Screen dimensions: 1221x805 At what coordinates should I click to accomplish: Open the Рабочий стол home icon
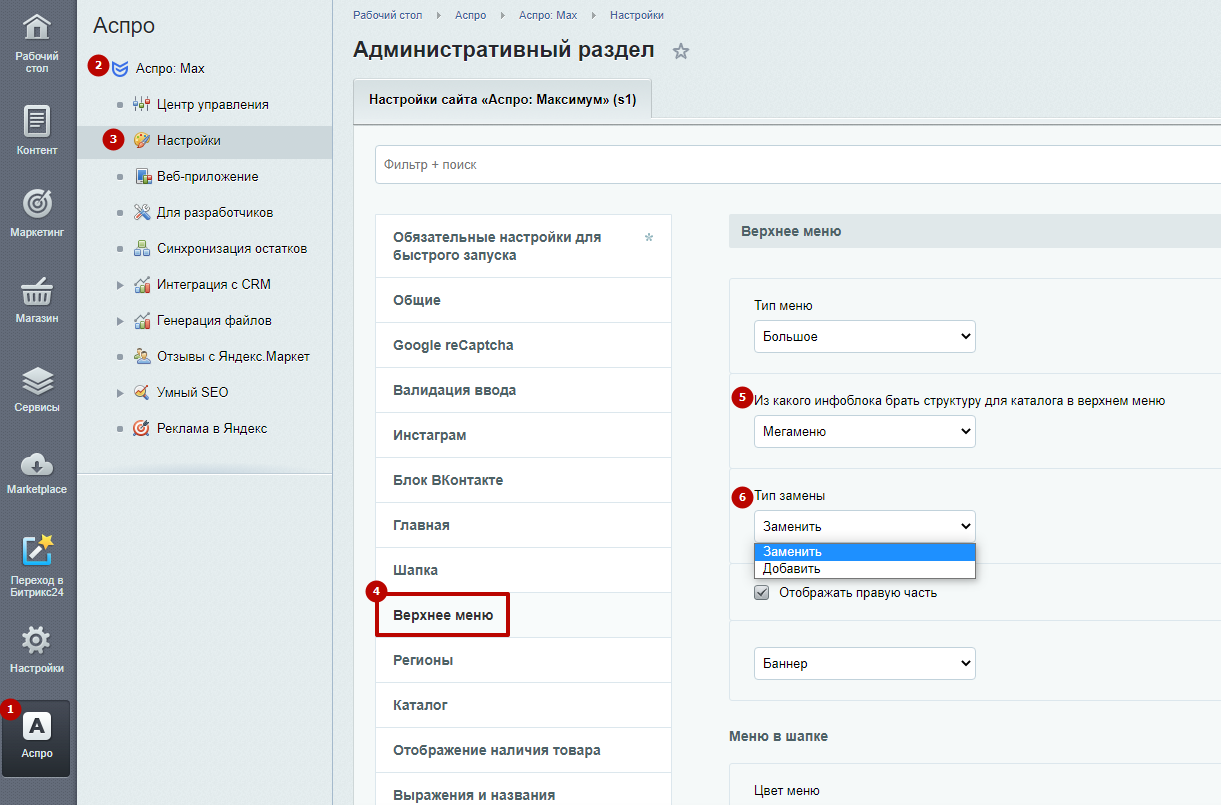point(37,28)
